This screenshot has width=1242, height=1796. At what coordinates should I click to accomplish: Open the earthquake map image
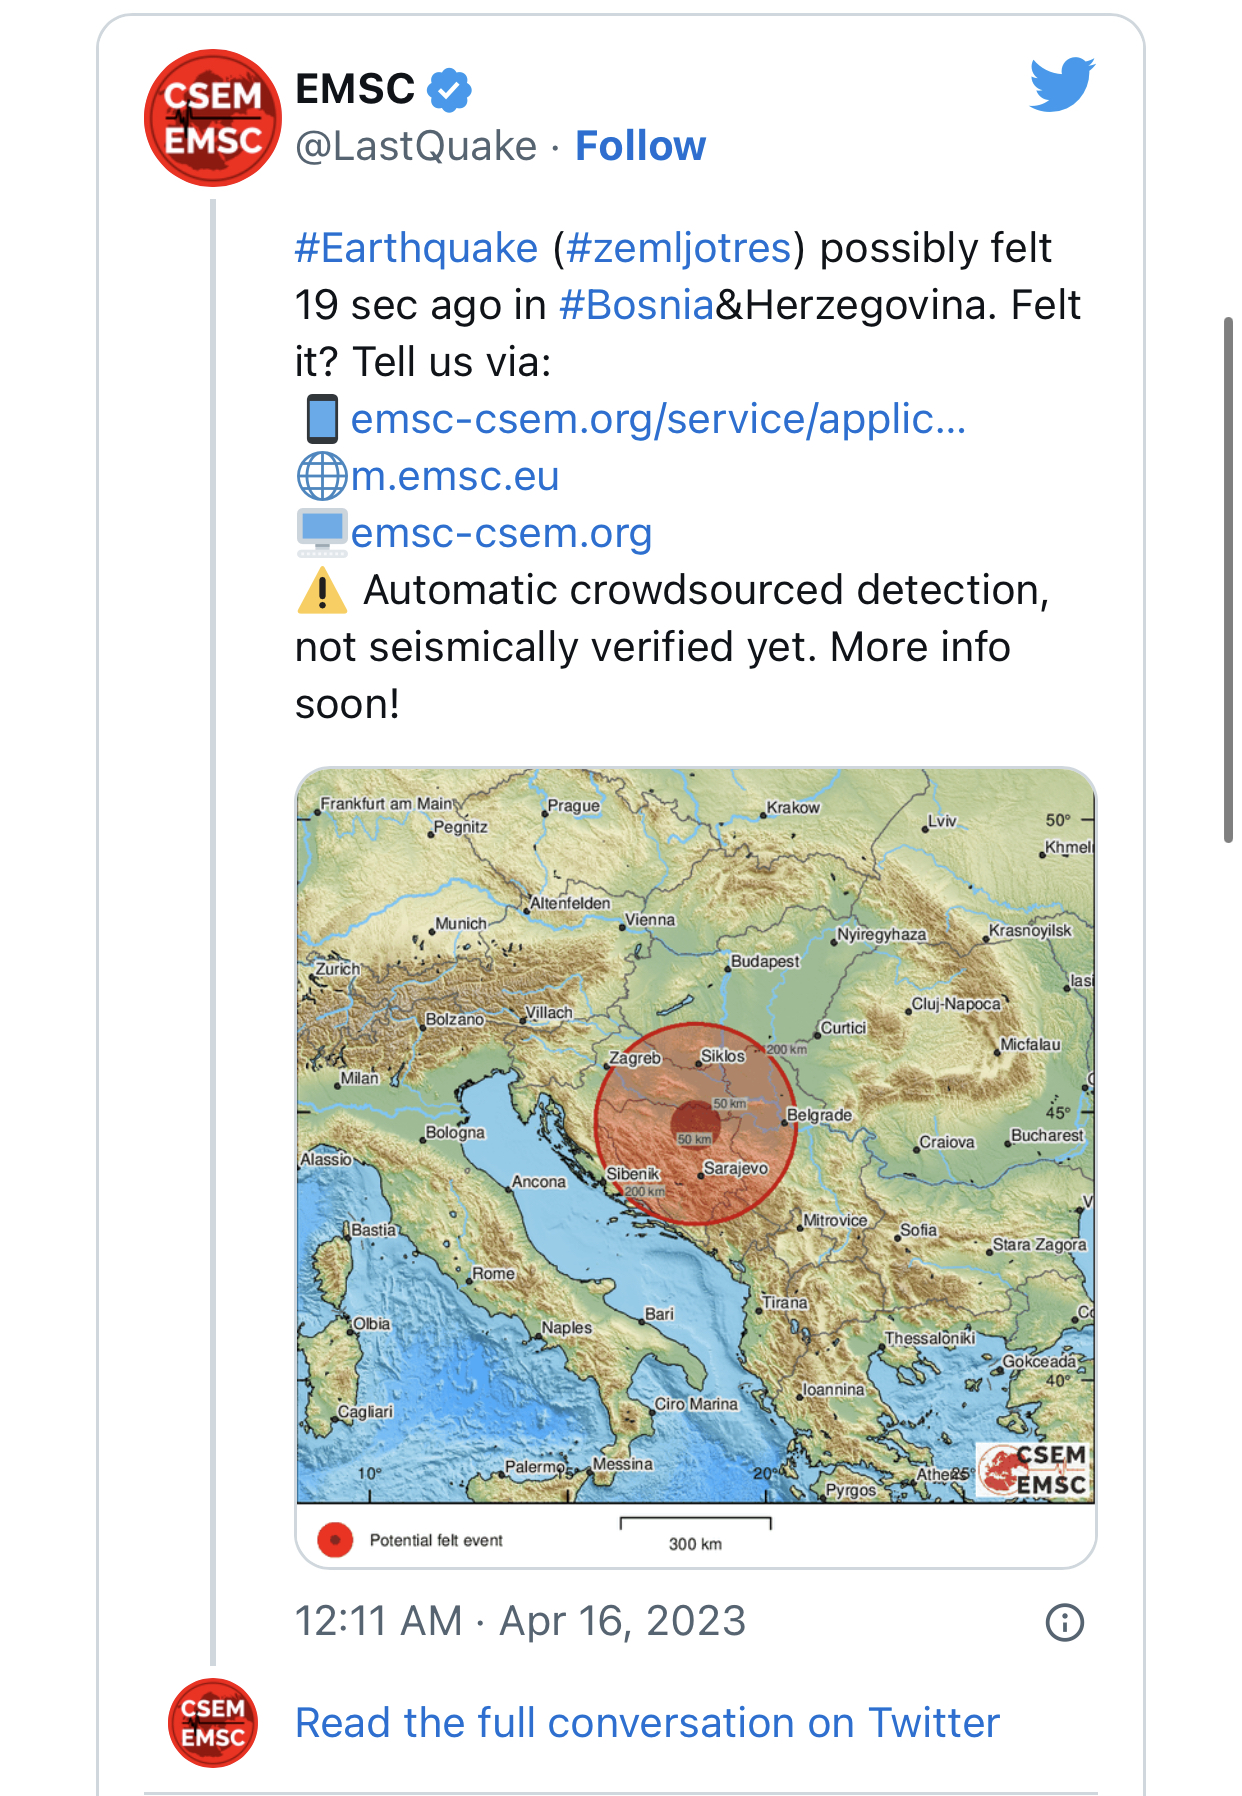[x=696, y=1168]
